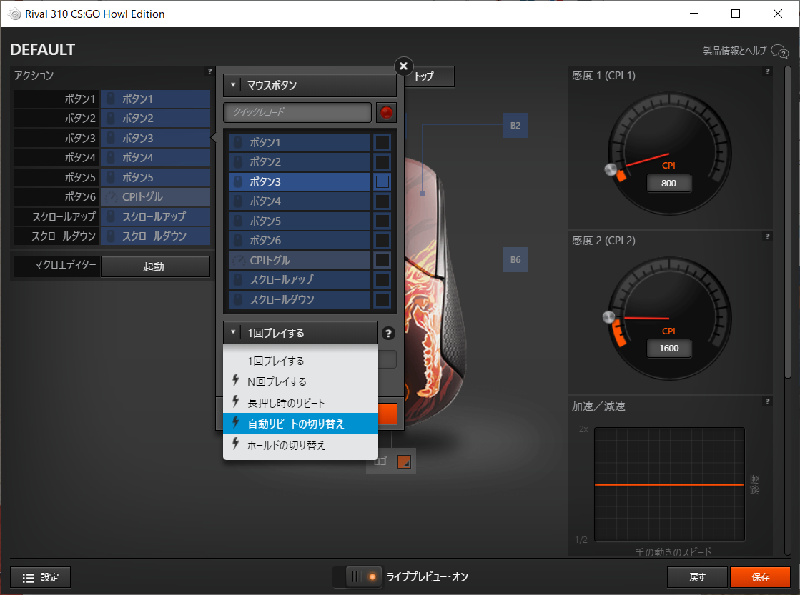This screenshot has width=800, height=595.
Task: Choose 自動リピートの切り替え option
Action: click(301, 424)
